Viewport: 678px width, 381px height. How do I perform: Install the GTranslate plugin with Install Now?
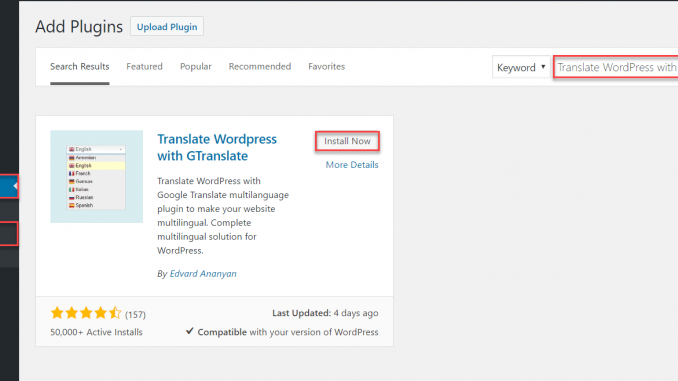point(347,141)
